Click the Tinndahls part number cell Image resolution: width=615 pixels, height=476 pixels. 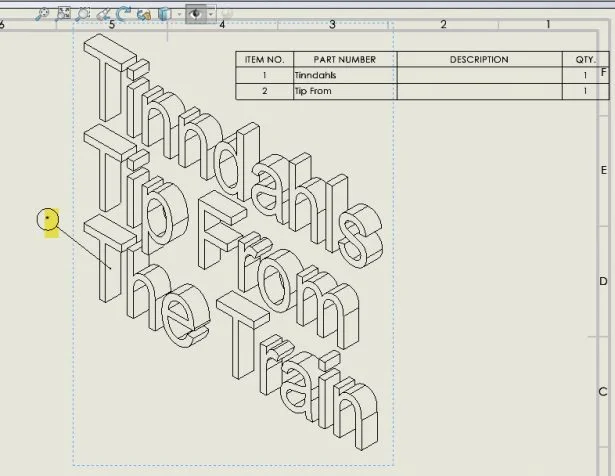point(344,75)
